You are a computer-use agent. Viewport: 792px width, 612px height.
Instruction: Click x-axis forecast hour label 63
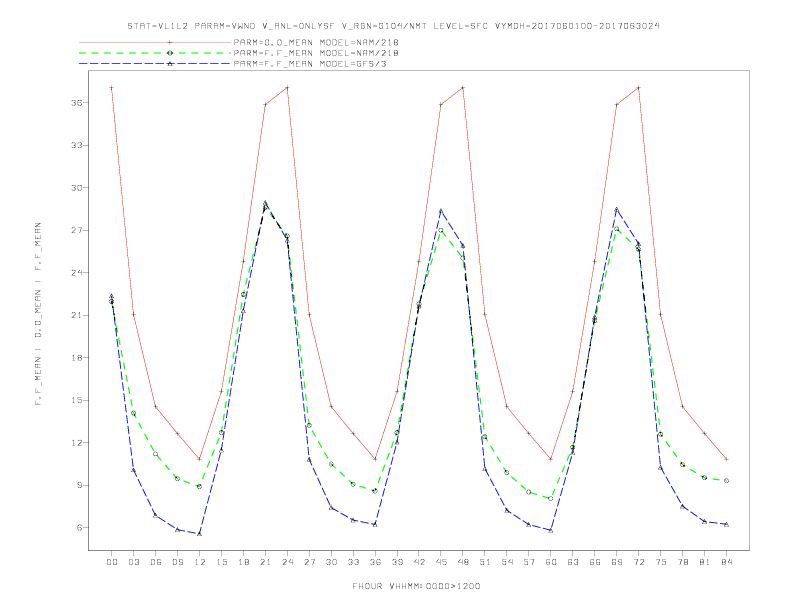[x=573, y=562]
